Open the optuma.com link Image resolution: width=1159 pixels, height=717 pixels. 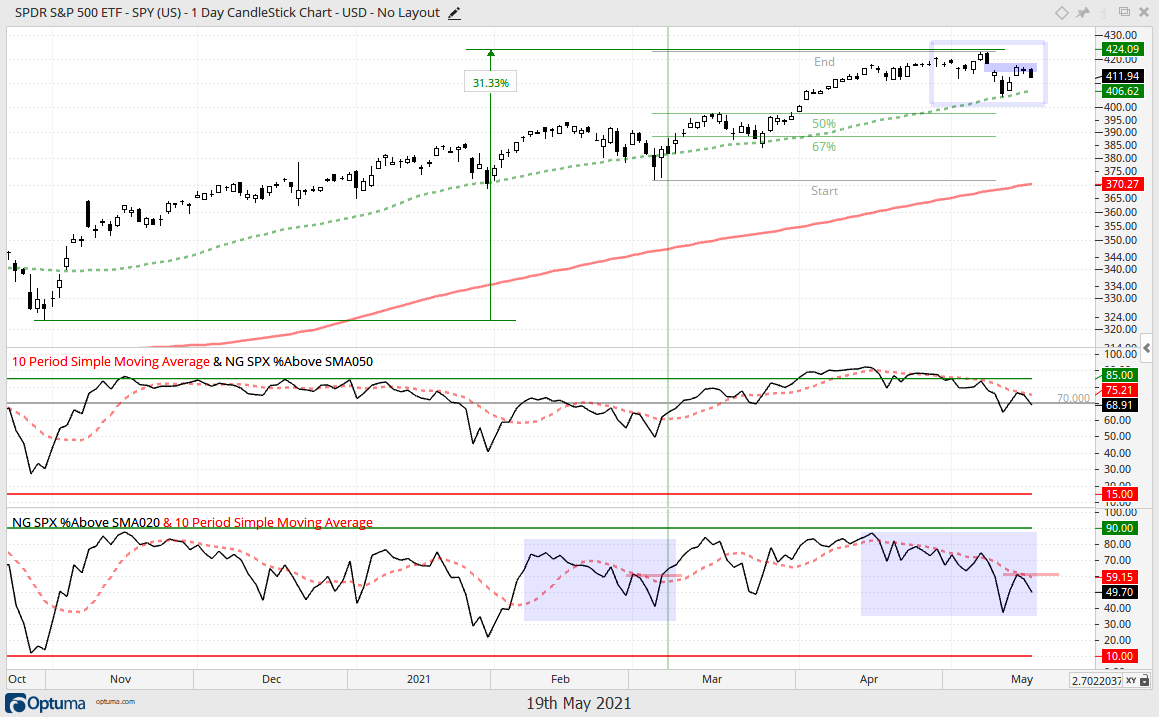pyautogui.click(x=115, y=701)
